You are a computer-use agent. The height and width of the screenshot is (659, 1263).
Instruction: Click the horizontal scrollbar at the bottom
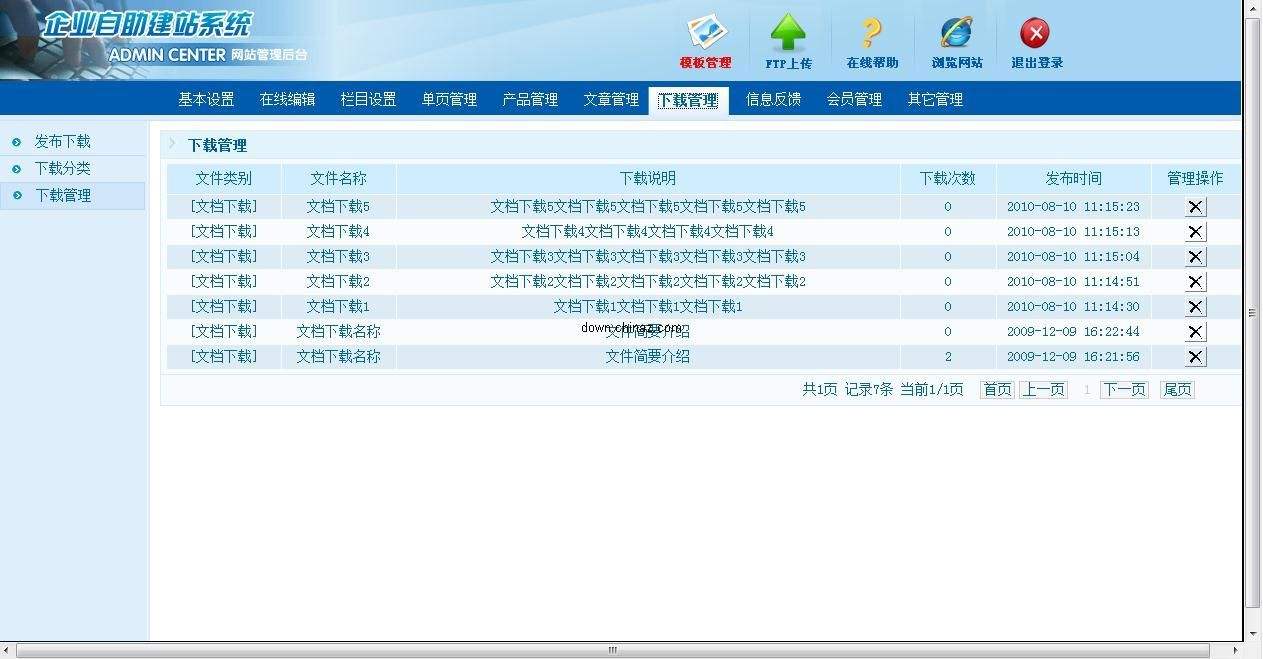pos(612,650)
